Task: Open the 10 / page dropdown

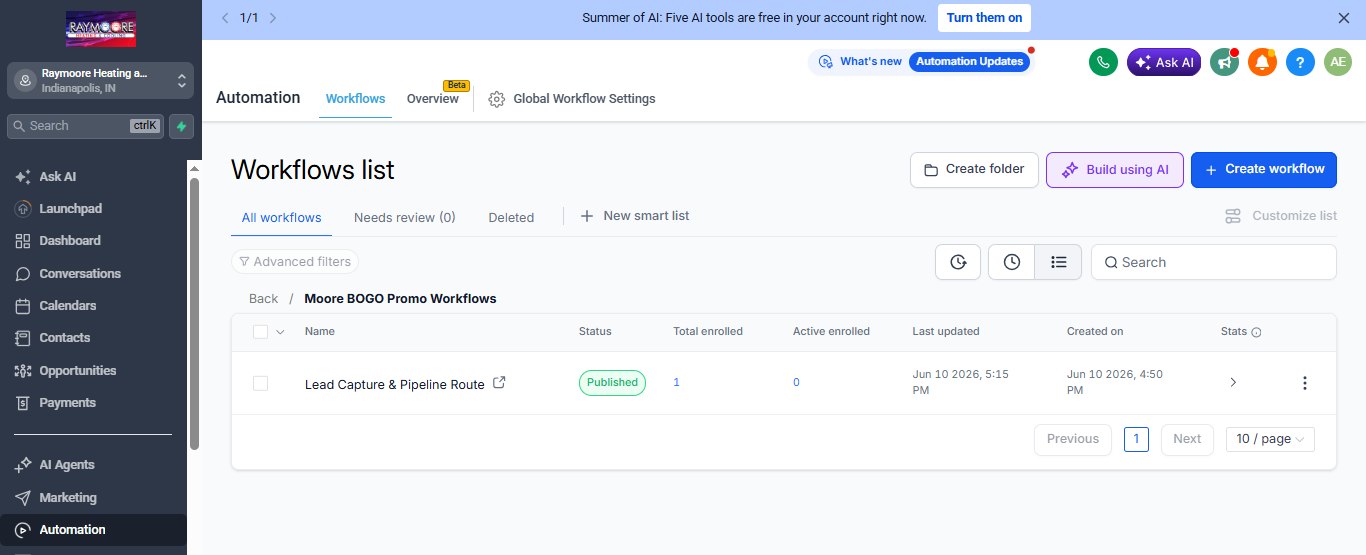Action: (x=1270, y=439)
